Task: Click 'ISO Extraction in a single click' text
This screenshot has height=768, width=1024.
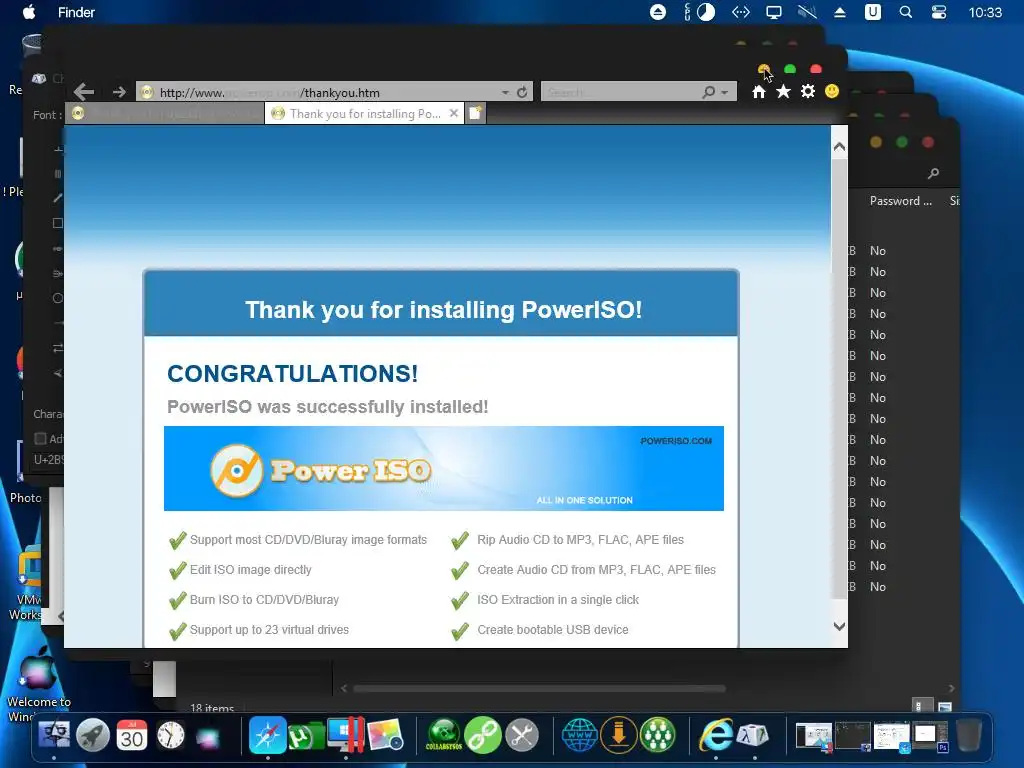Action: click(x=558, y=600)
